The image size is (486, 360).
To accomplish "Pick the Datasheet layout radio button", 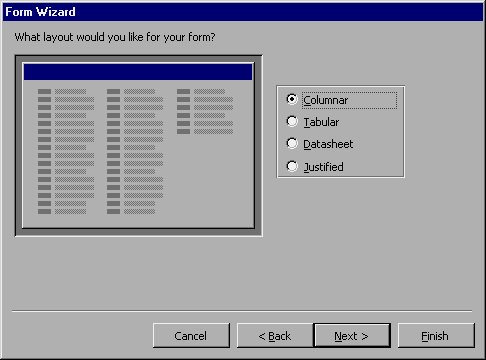I will [x=292, y=144].
